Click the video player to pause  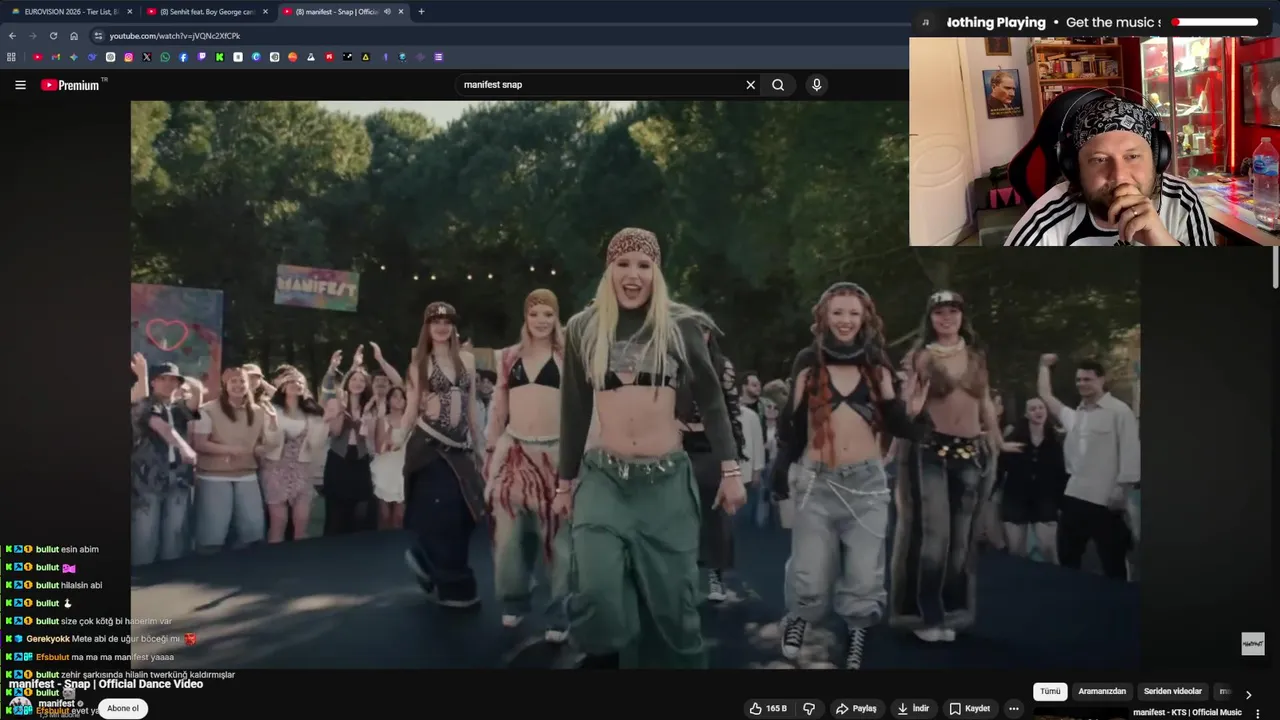(635, 385)
